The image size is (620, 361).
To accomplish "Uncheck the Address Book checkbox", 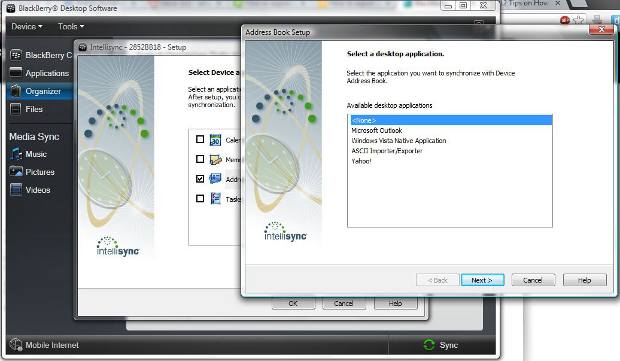I will (x=200, y=179).
